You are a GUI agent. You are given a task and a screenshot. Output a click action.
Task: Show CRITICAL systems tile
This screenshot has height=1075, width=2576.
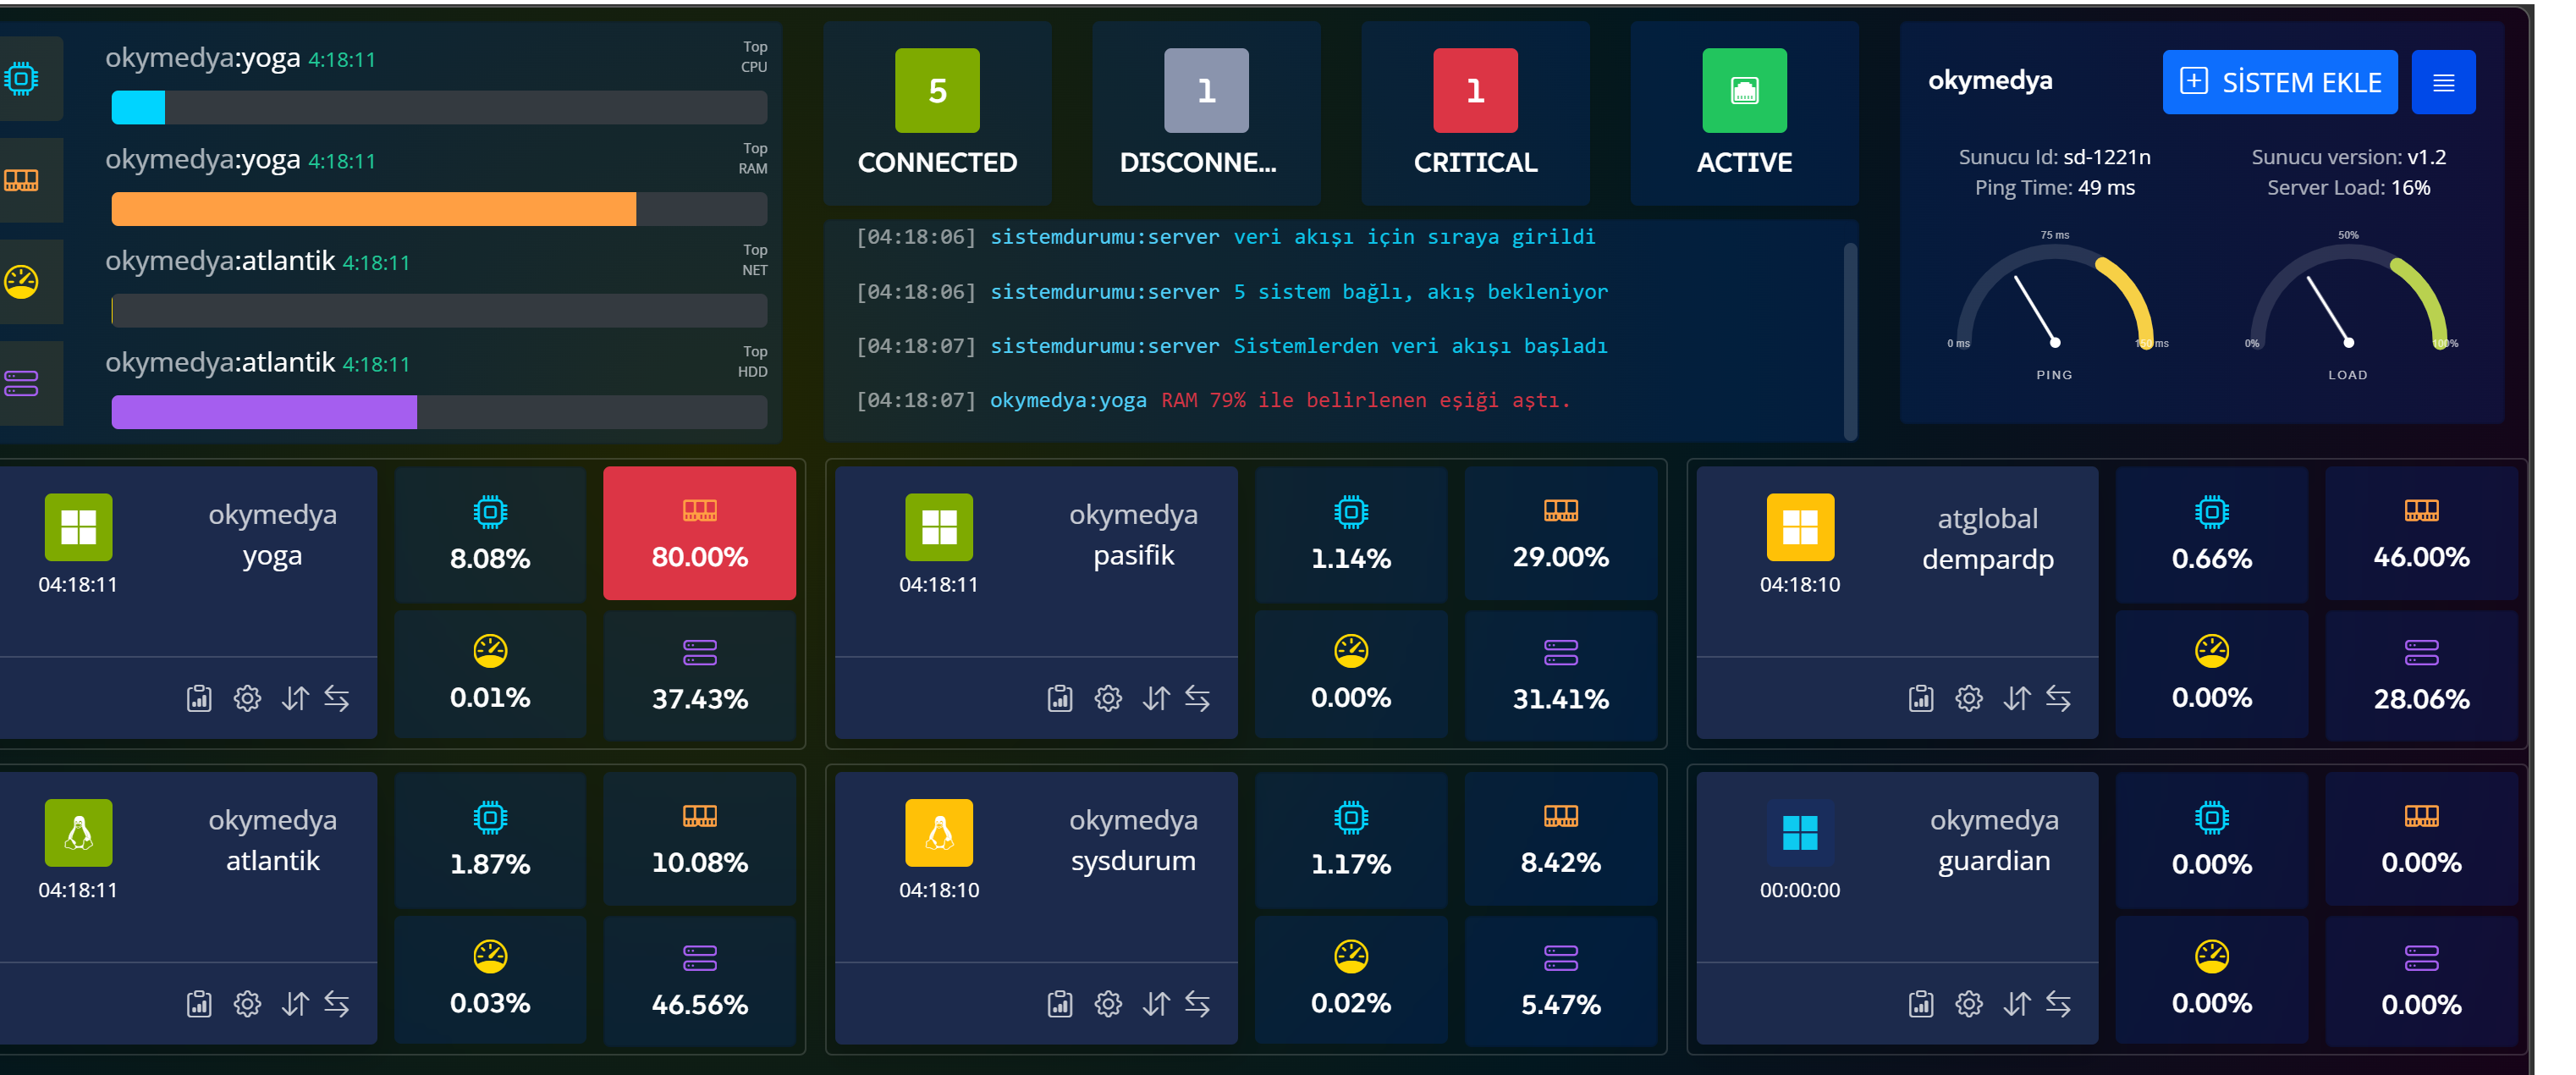tap(1475, 113)
